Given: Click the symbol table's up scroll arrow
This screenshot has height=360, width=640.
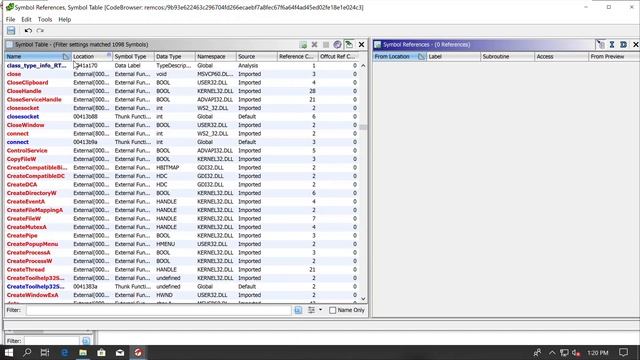Looking at the screenshot, I should (363, 65).
